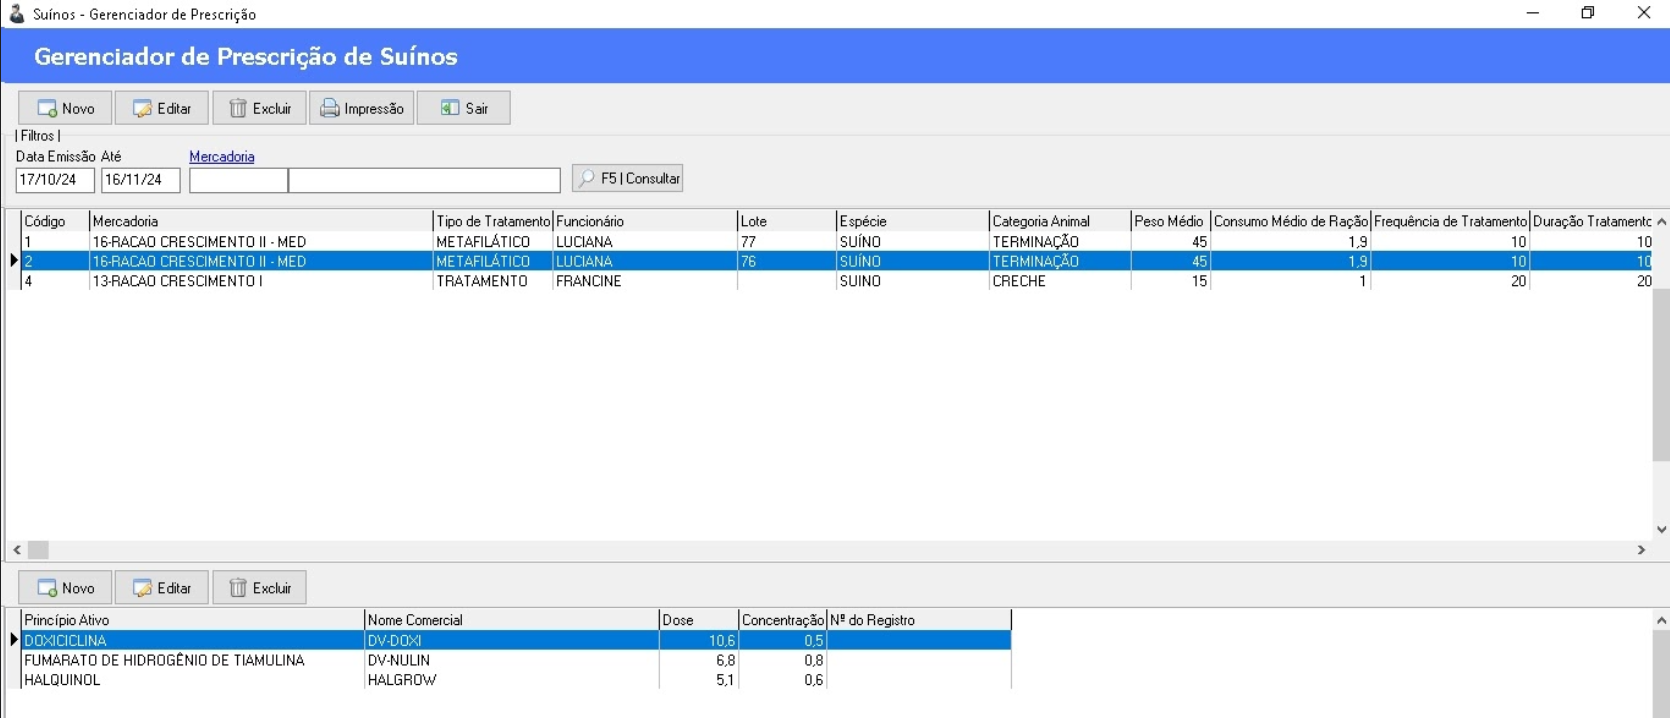Click the lower grid scroll up arrow
The width and height of the screenshot is (1670, 718).
click(x=1661, y=621)
